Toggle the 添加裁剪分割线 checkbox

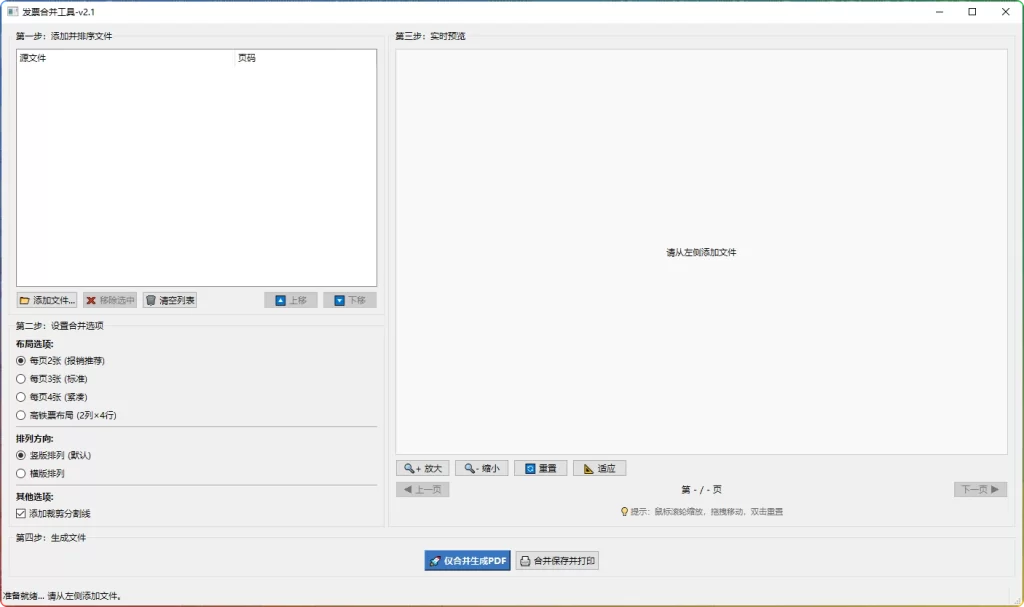coord(21,513)
